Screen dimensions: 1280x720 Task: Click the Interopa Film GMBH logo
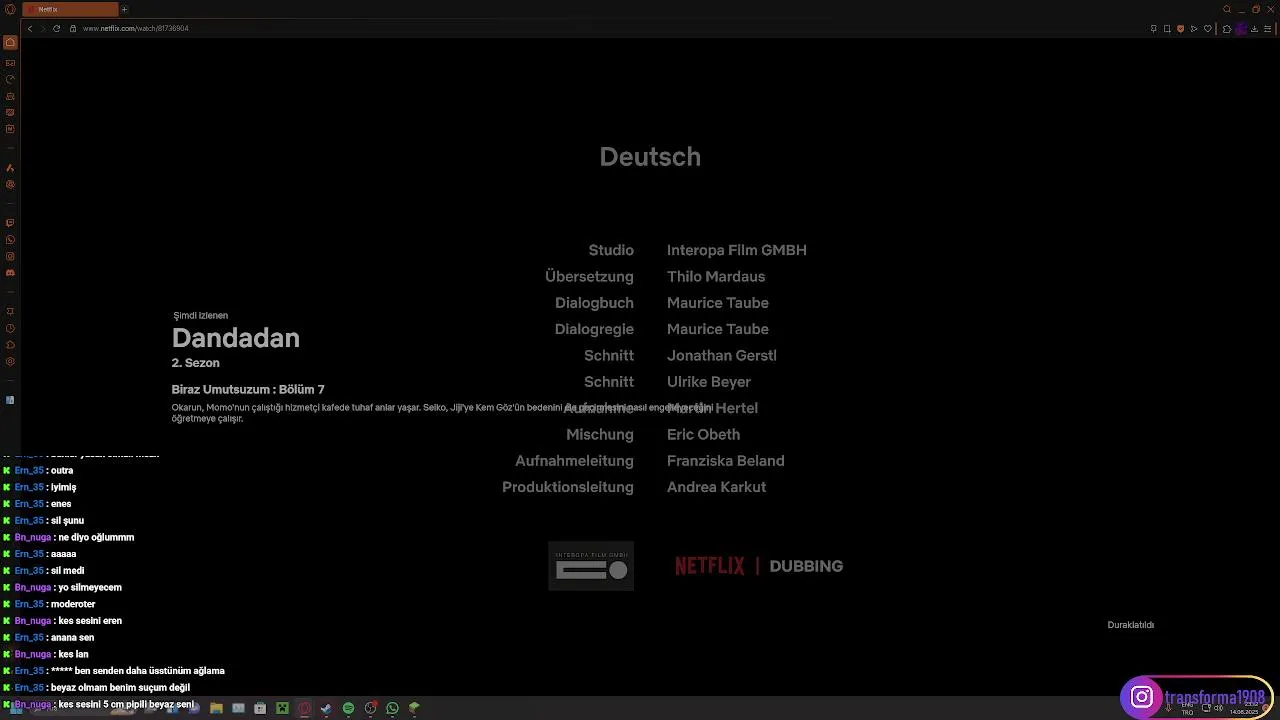pyautogui.click(x=591, y=566)
